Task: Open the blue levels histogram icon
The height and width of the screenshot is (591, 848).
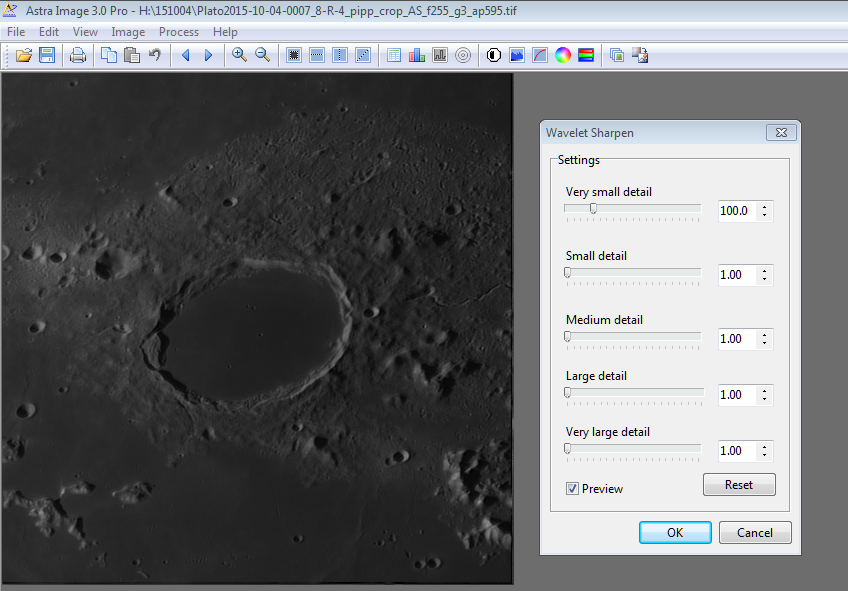Action: click(517, 55)
